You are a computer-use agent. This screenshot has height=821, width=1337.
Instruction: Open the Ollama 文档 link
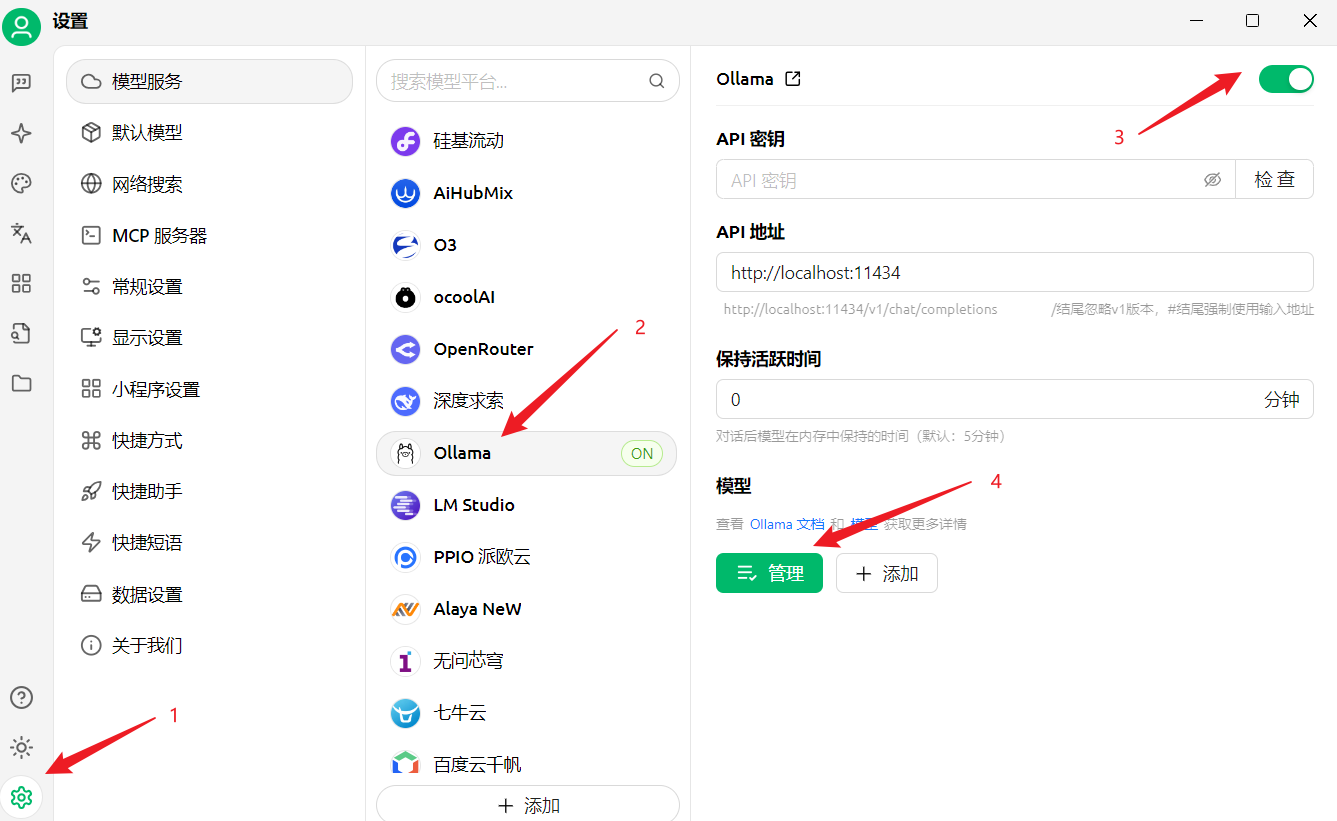[787, 524]
